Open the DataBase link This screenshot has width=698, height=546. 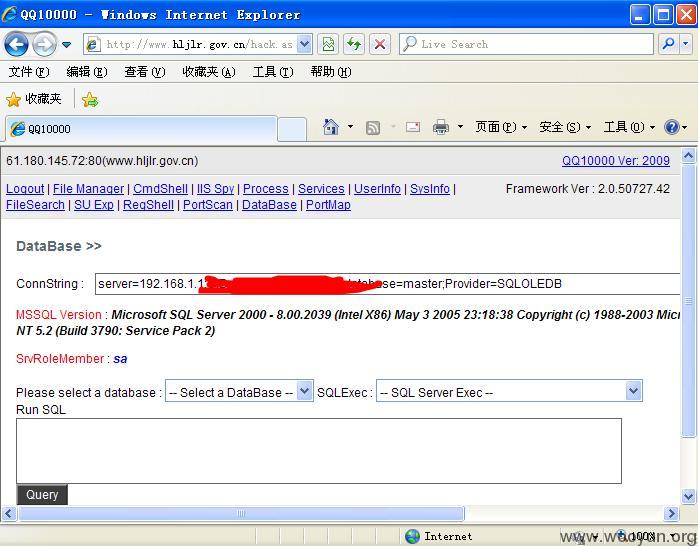tap(269, 205)
